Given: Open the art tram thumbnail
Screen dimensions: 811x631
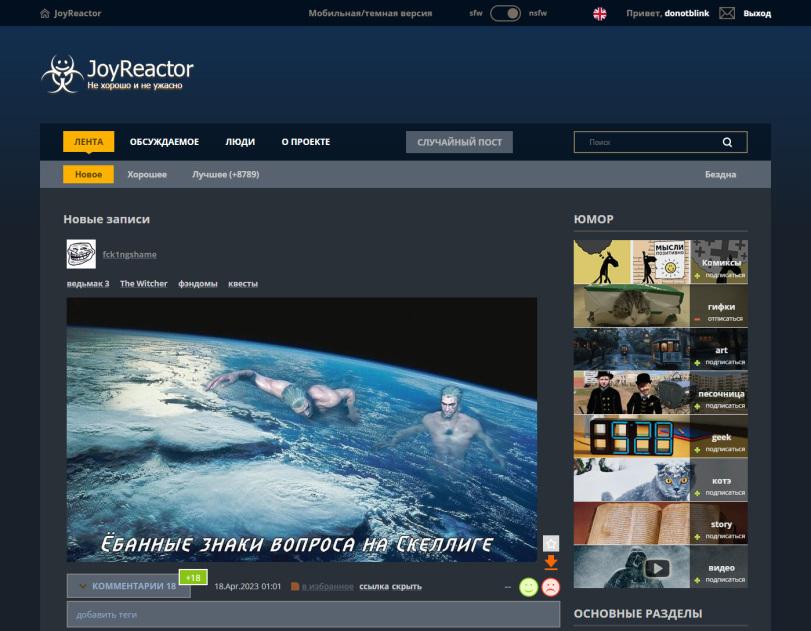Looking at the screenshot, I should [x=632, y=349].
